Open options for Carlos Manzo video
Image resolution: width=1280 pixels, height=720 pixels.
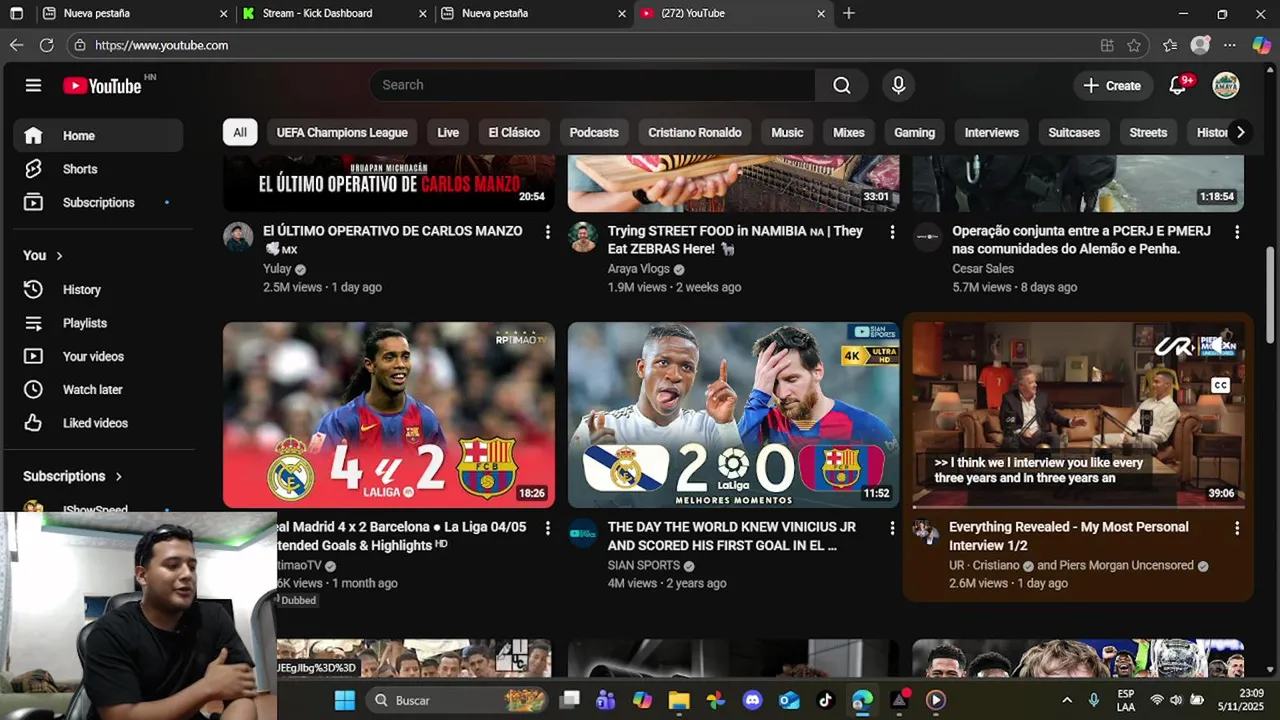pos(547,232)
